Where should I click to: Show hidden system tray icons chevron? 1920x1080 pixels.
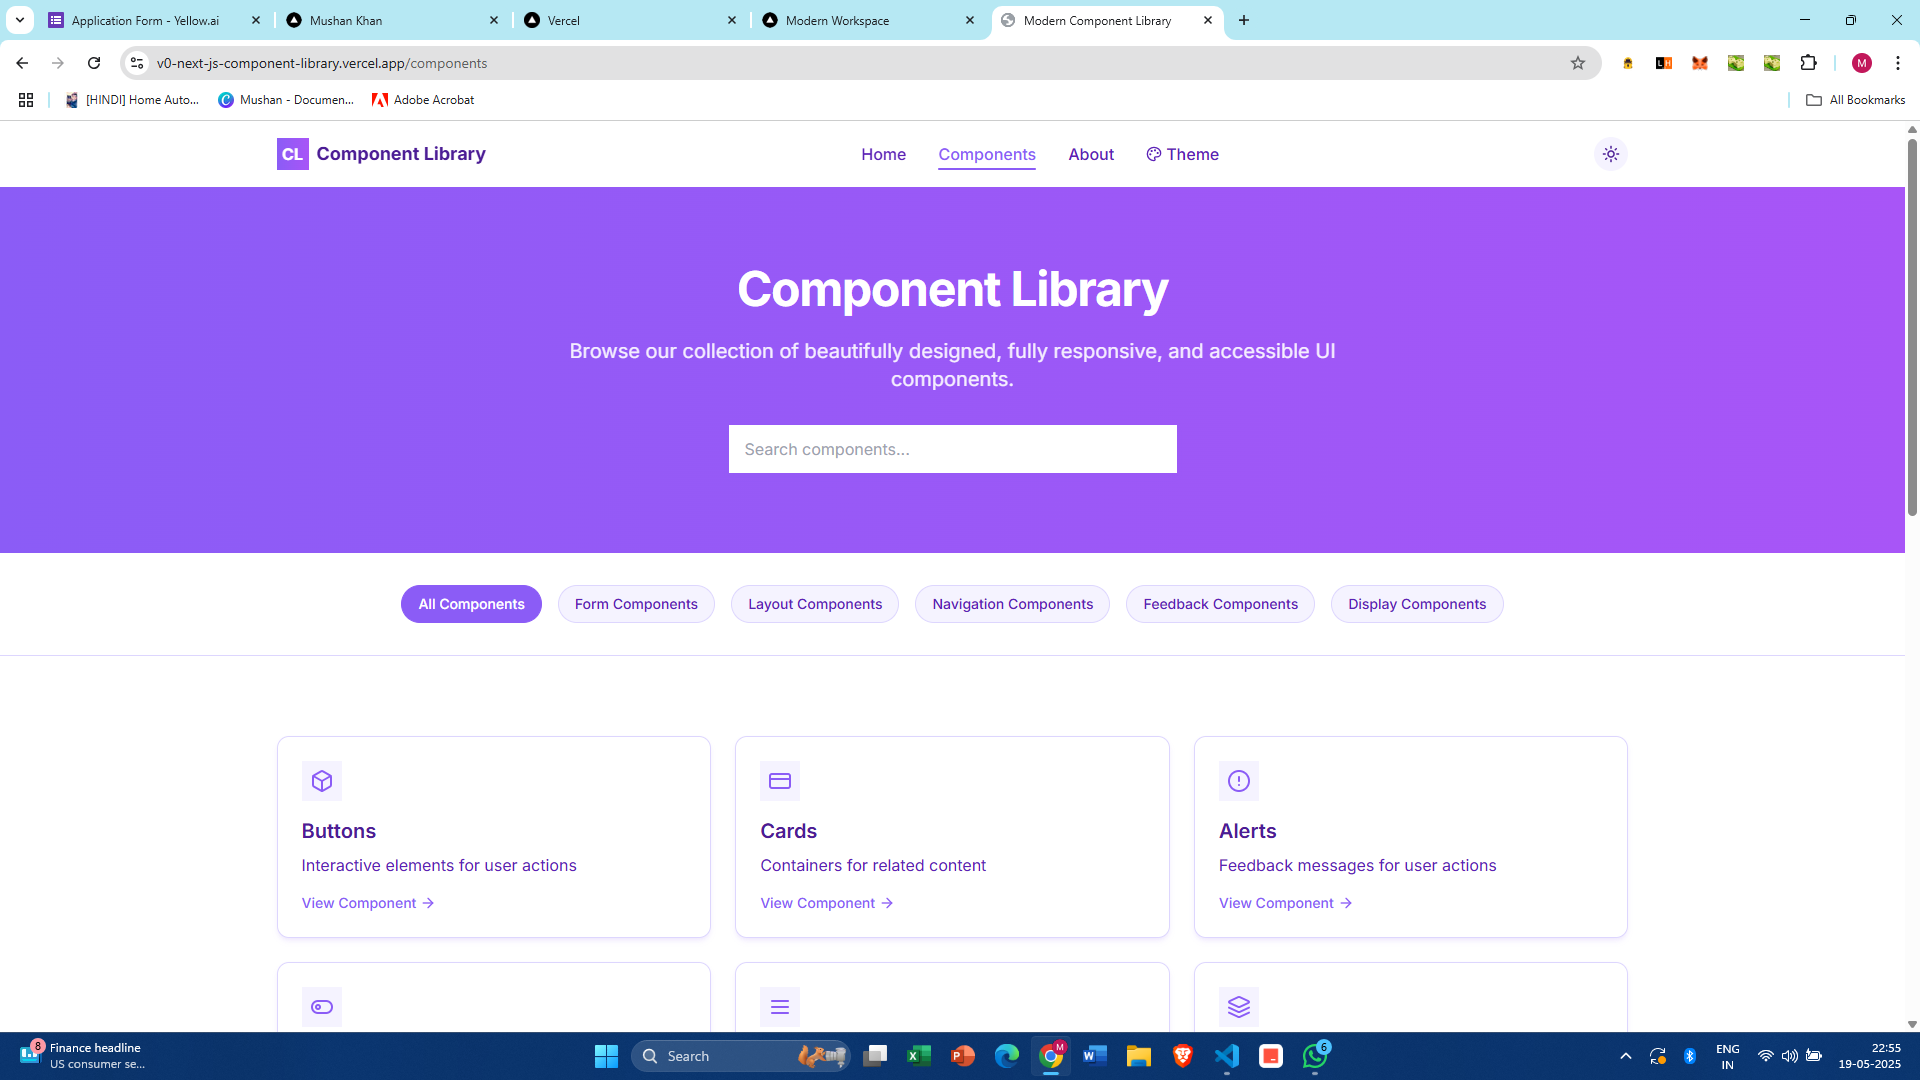1626,1056
